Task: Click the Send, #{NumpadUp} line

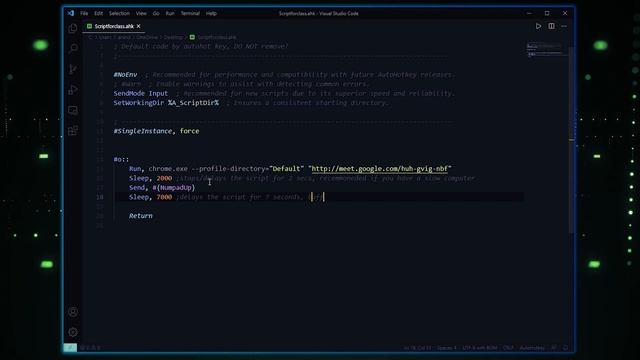Action: [162, 187]
